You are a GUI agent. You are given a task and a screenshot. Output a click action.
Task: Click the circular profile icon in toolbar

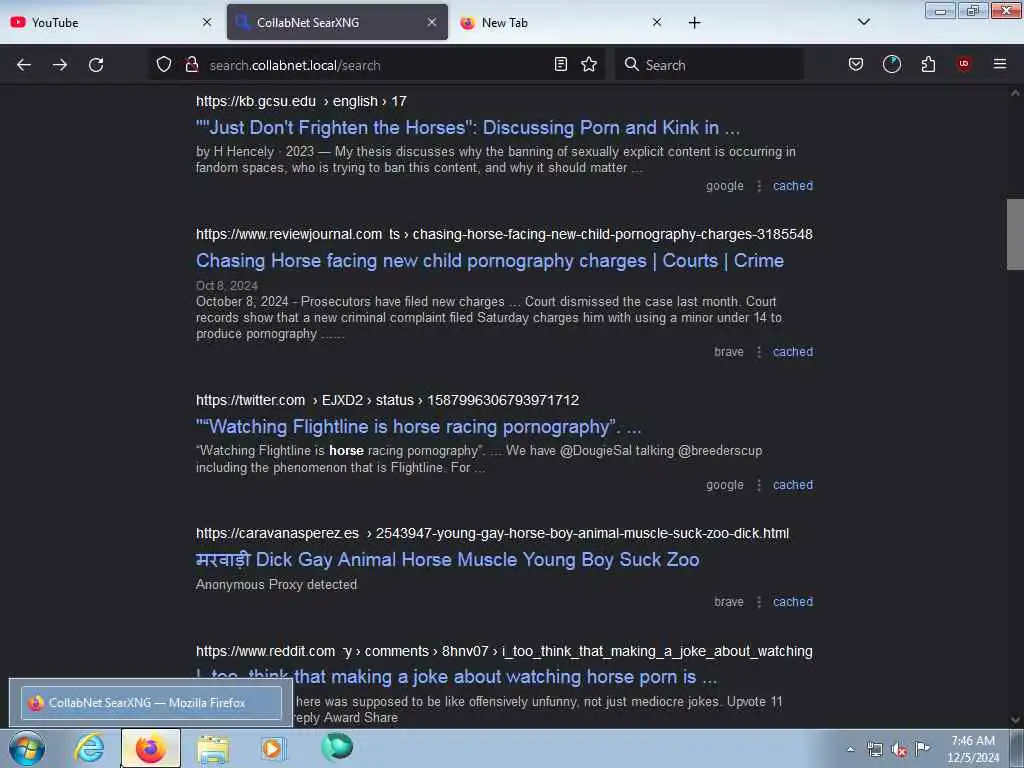point(891,64)
